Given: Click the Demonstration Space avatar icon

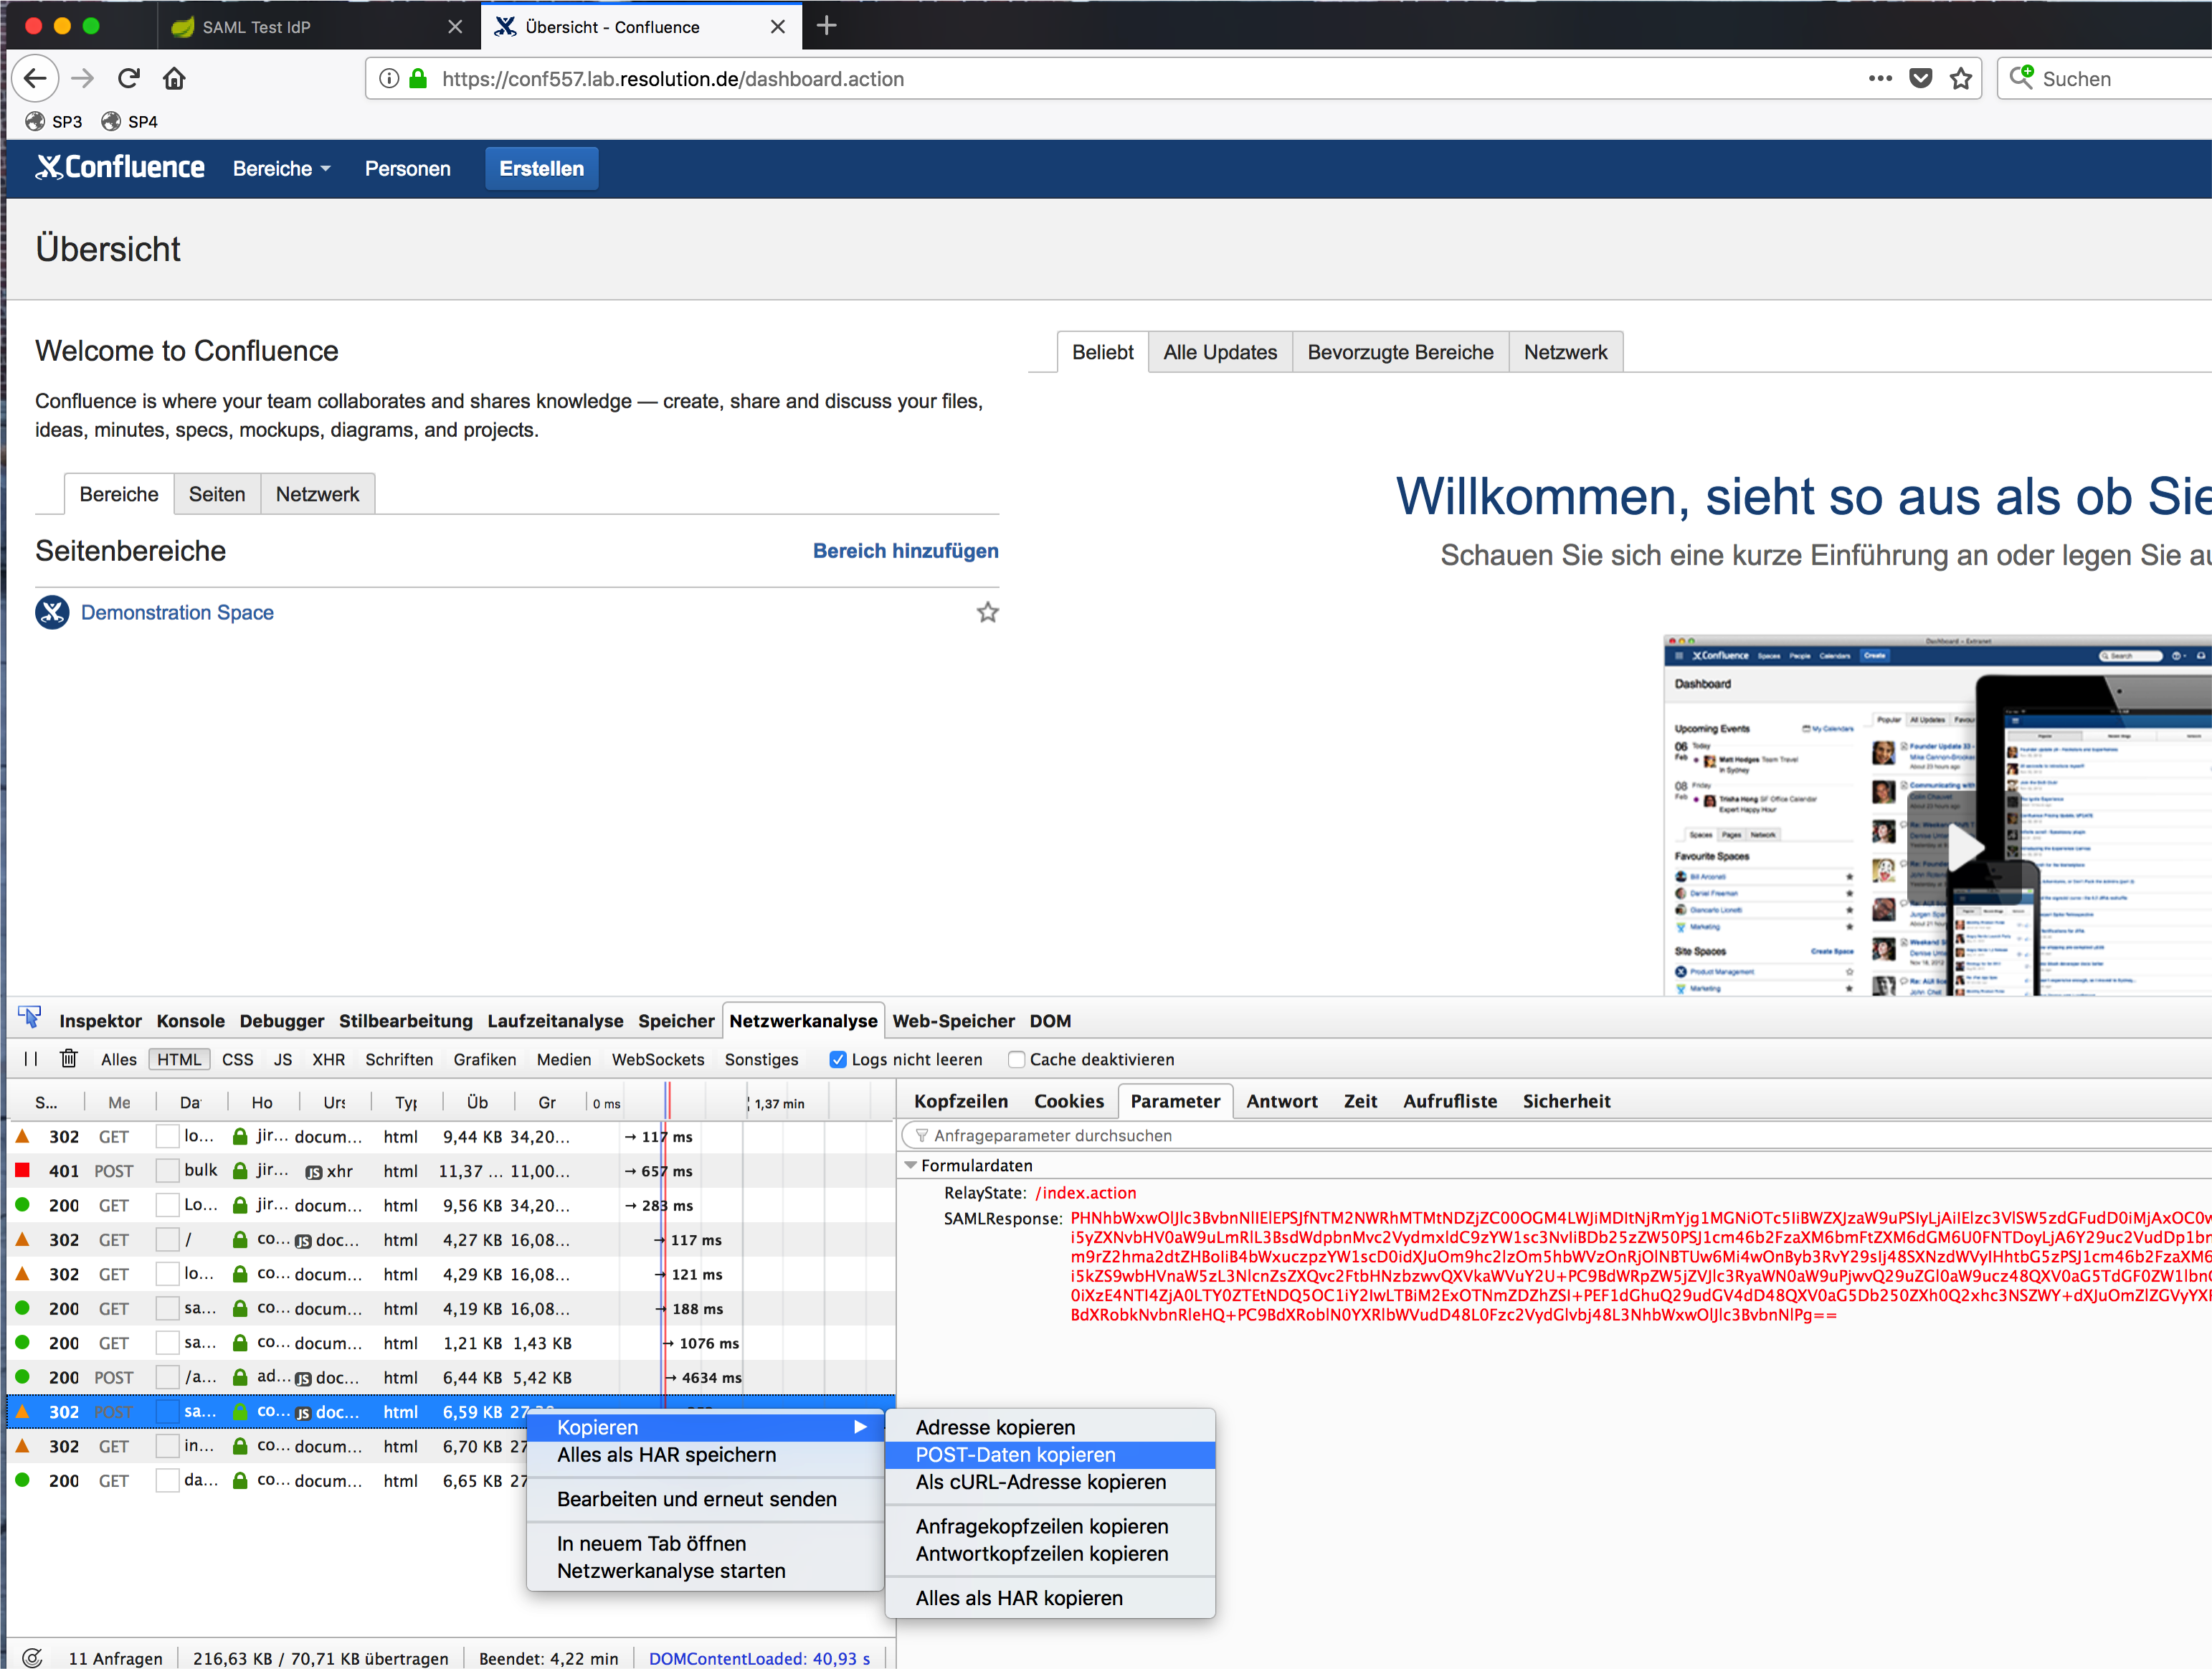Looking at the screenshot, I should click(52, 612).
